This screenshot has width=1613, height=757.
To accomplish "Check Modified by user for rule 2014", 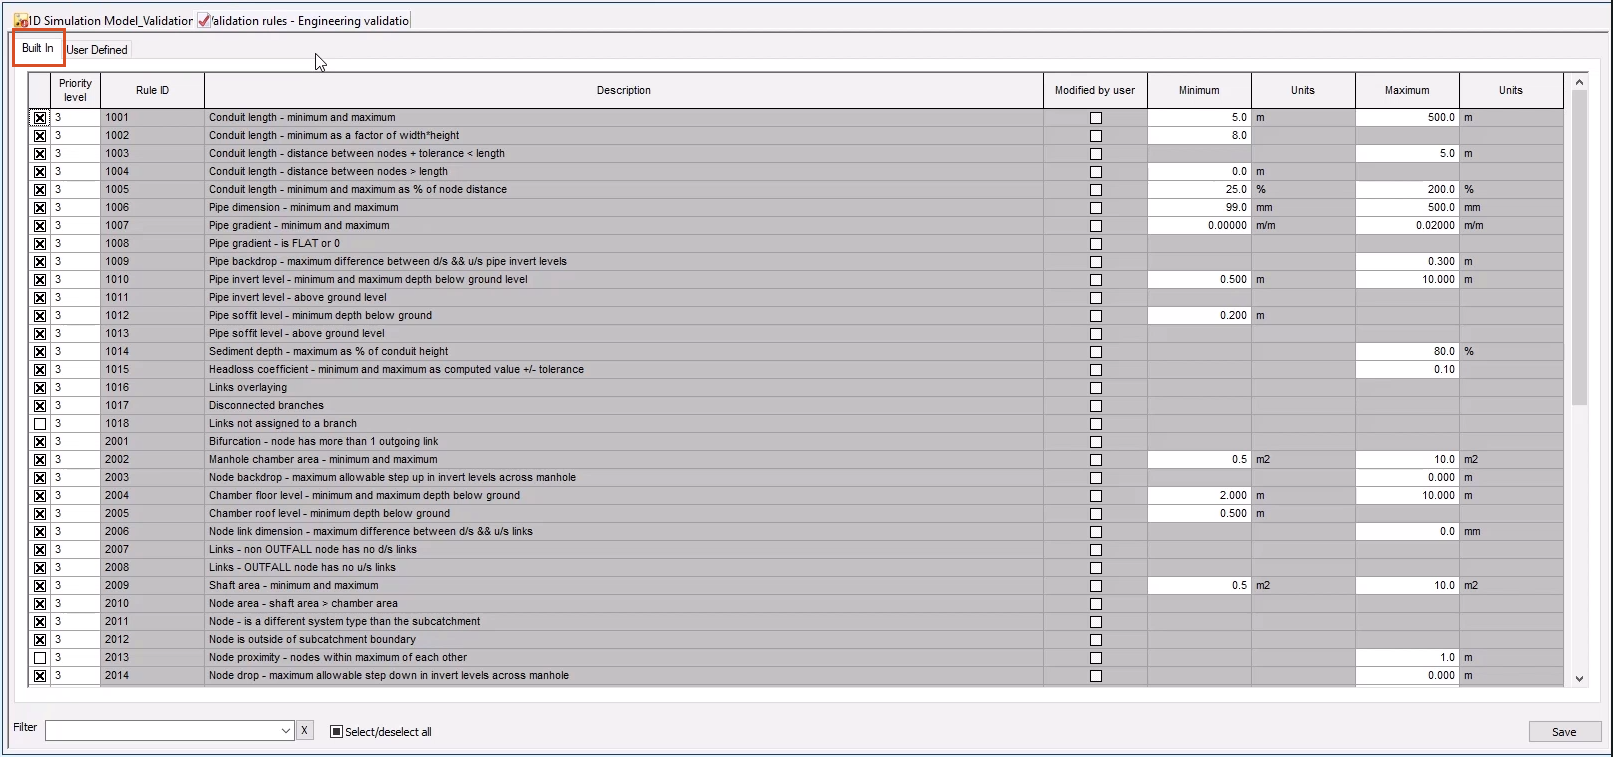I will pyautogui.click(x=1096, y=676).
